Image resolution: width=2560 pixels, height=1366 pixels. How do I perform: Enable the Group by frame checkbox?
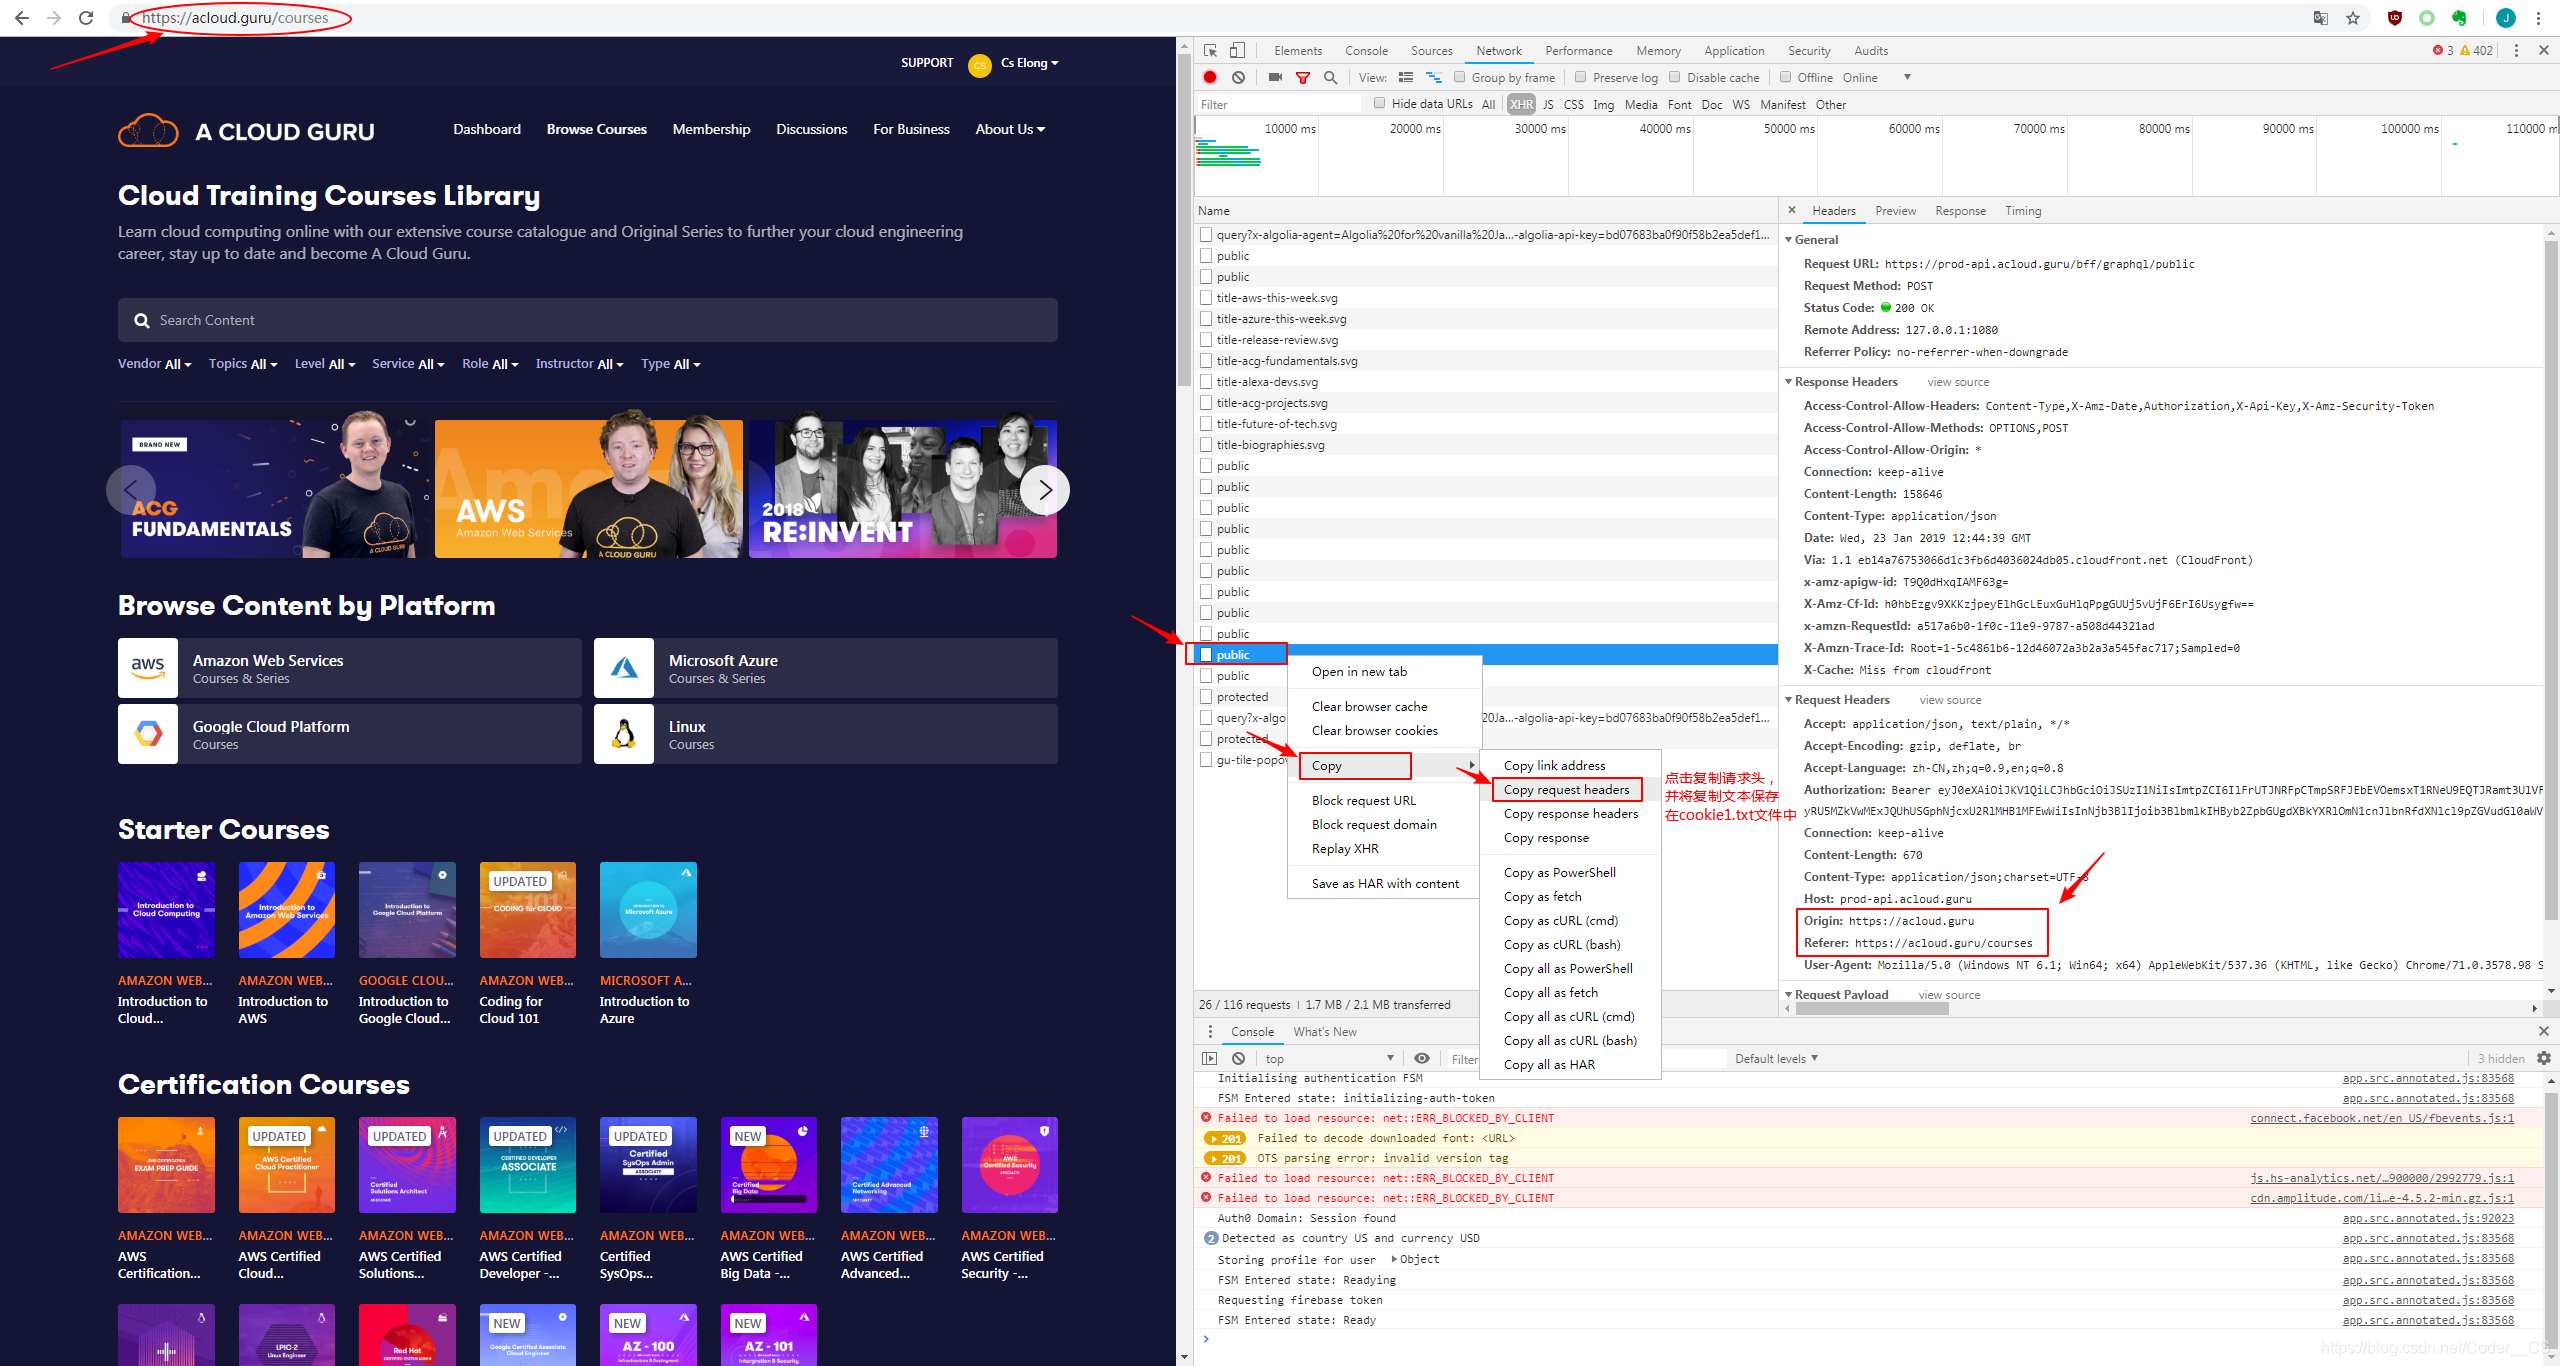(1460, 77)
